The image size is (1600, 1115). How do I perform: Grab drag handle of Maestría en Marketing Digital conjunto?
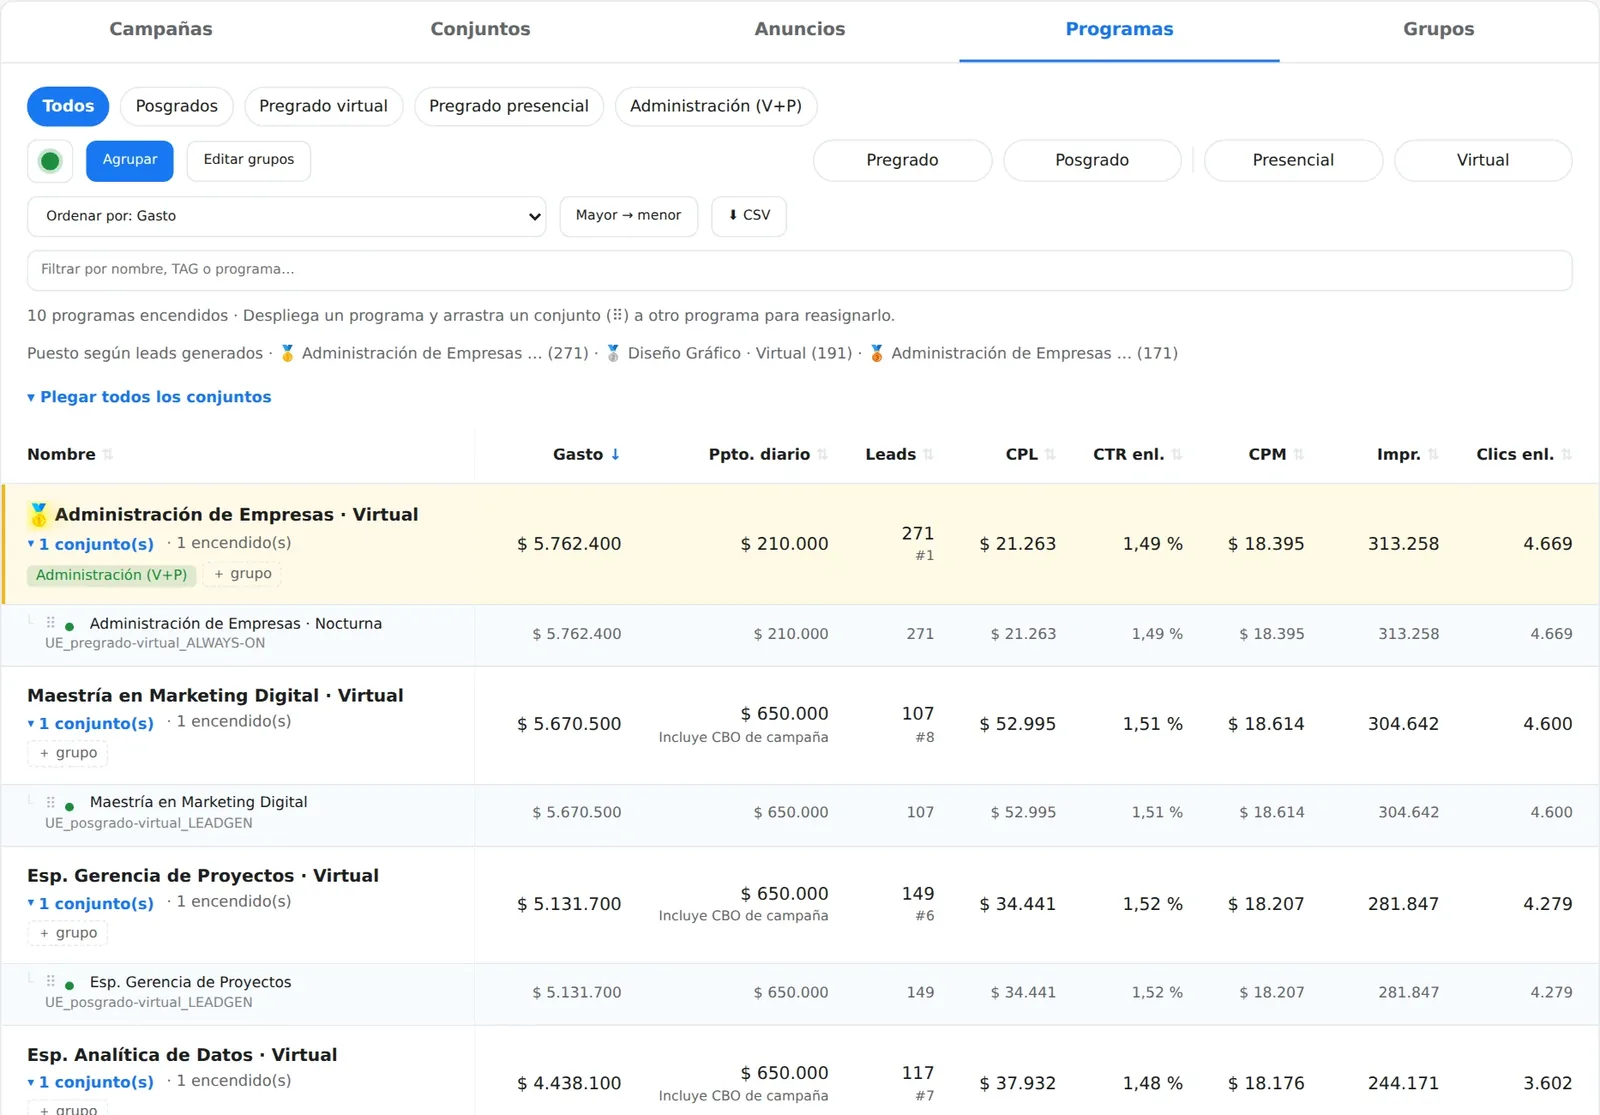51,802
